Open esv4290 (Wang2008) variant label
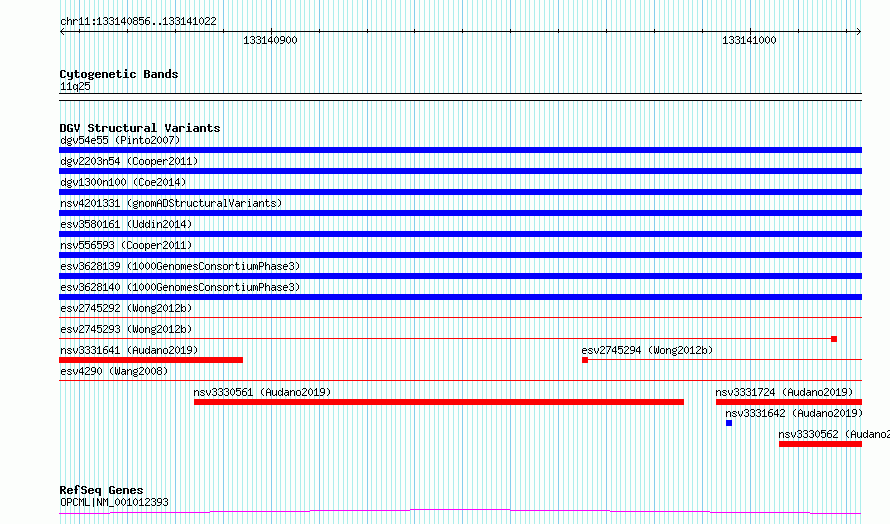 pos(114,371)
